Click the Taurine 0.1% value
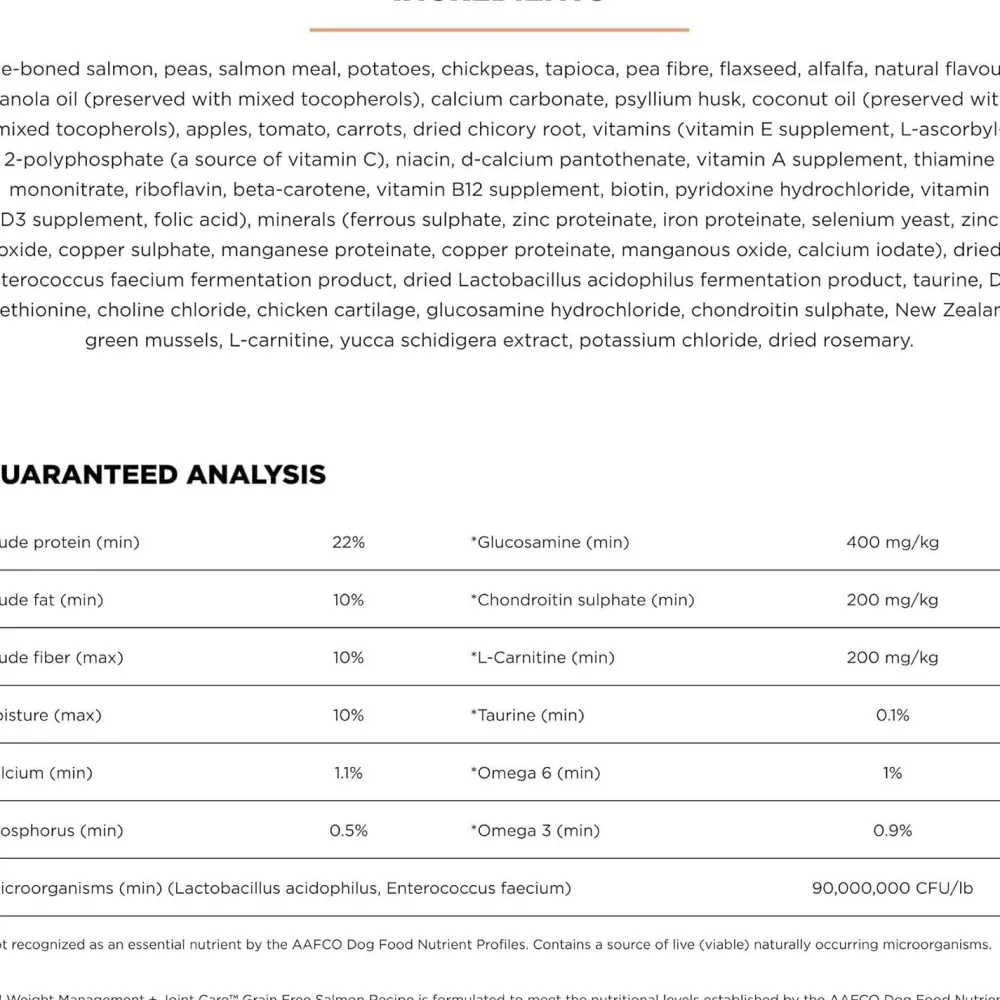The height and width of the screenshot is (1000, 1000). coord(892,715)
